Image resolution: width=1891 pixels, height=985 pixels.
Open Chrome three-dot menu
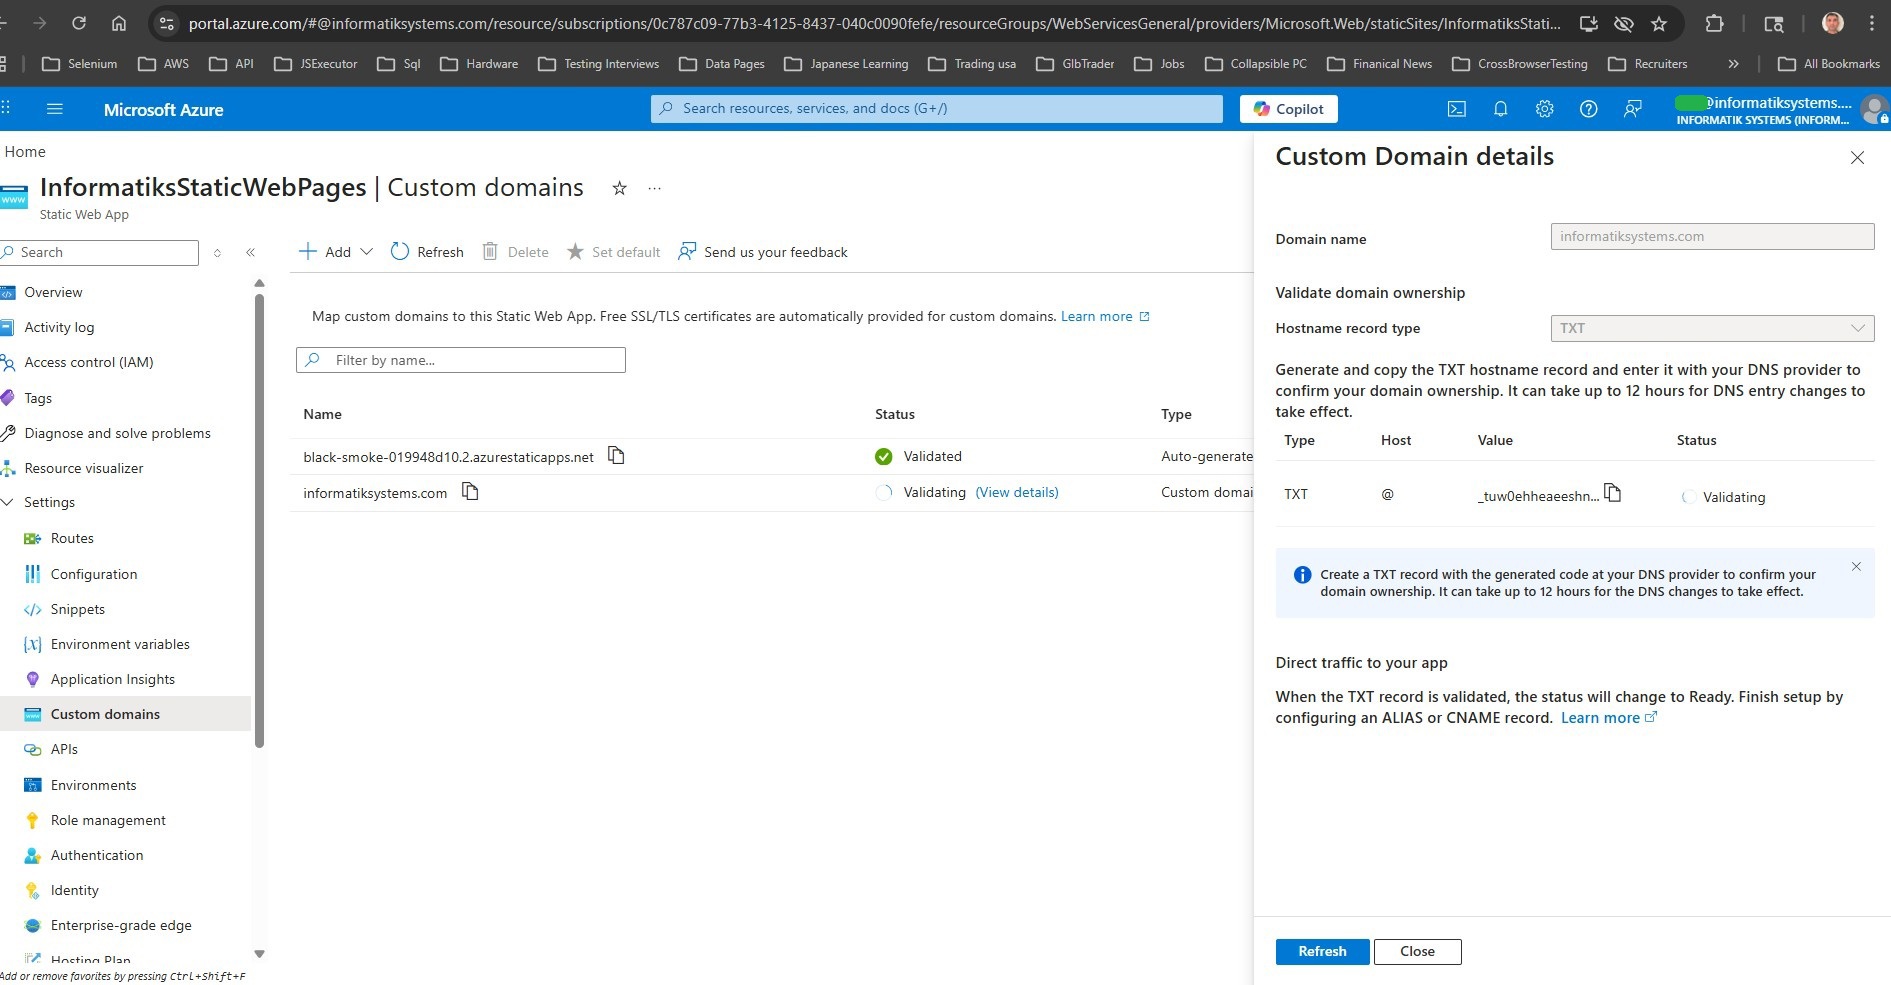pos(1872,23)
